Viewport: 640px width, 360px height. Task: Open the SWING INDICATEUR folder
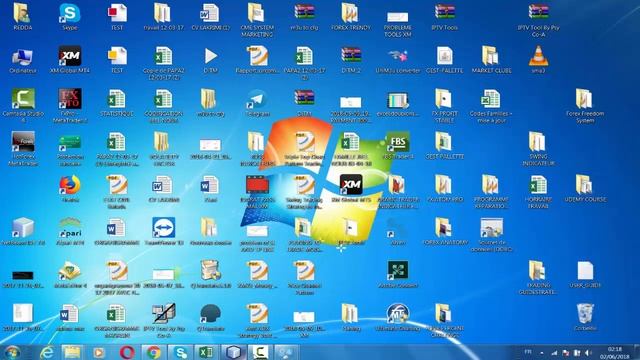tap(538, 149)
